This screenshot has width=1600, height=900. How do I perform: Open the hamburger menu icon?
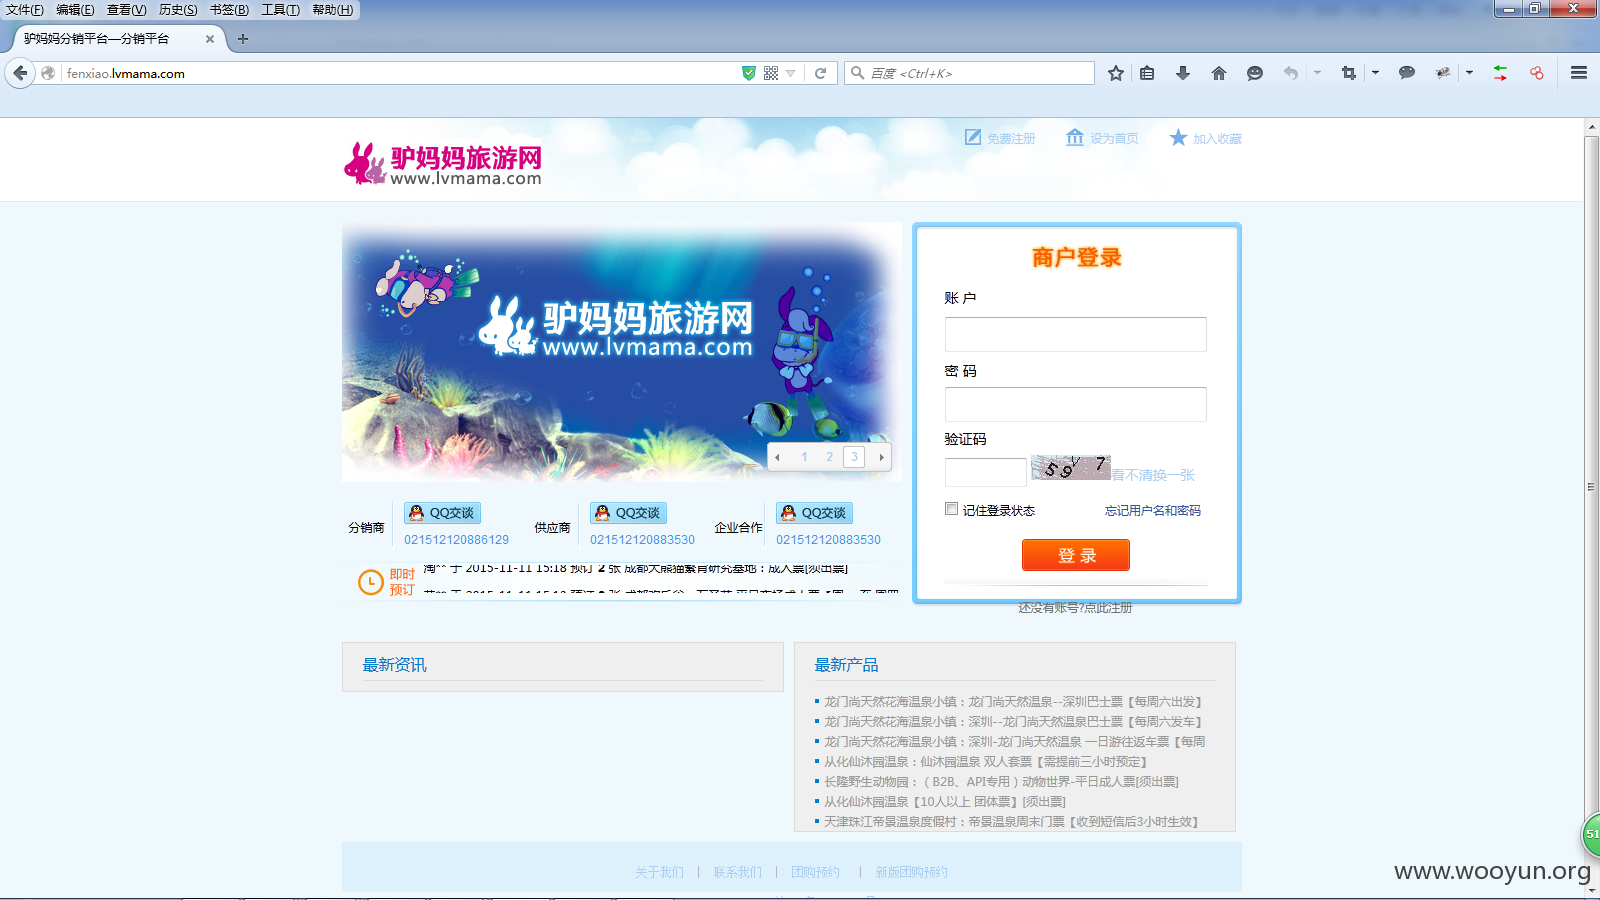(1579, 73)
